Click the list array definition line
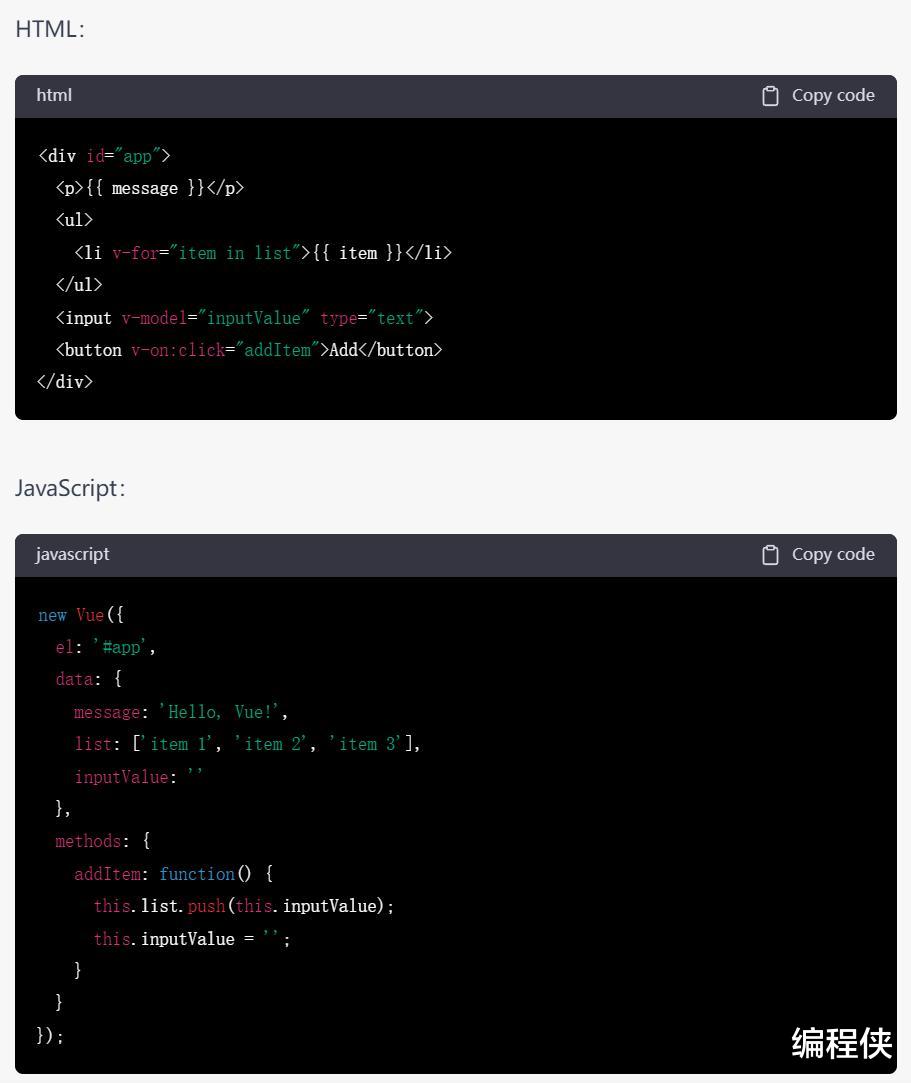The image size is (911, 1083). click(247, 744)
